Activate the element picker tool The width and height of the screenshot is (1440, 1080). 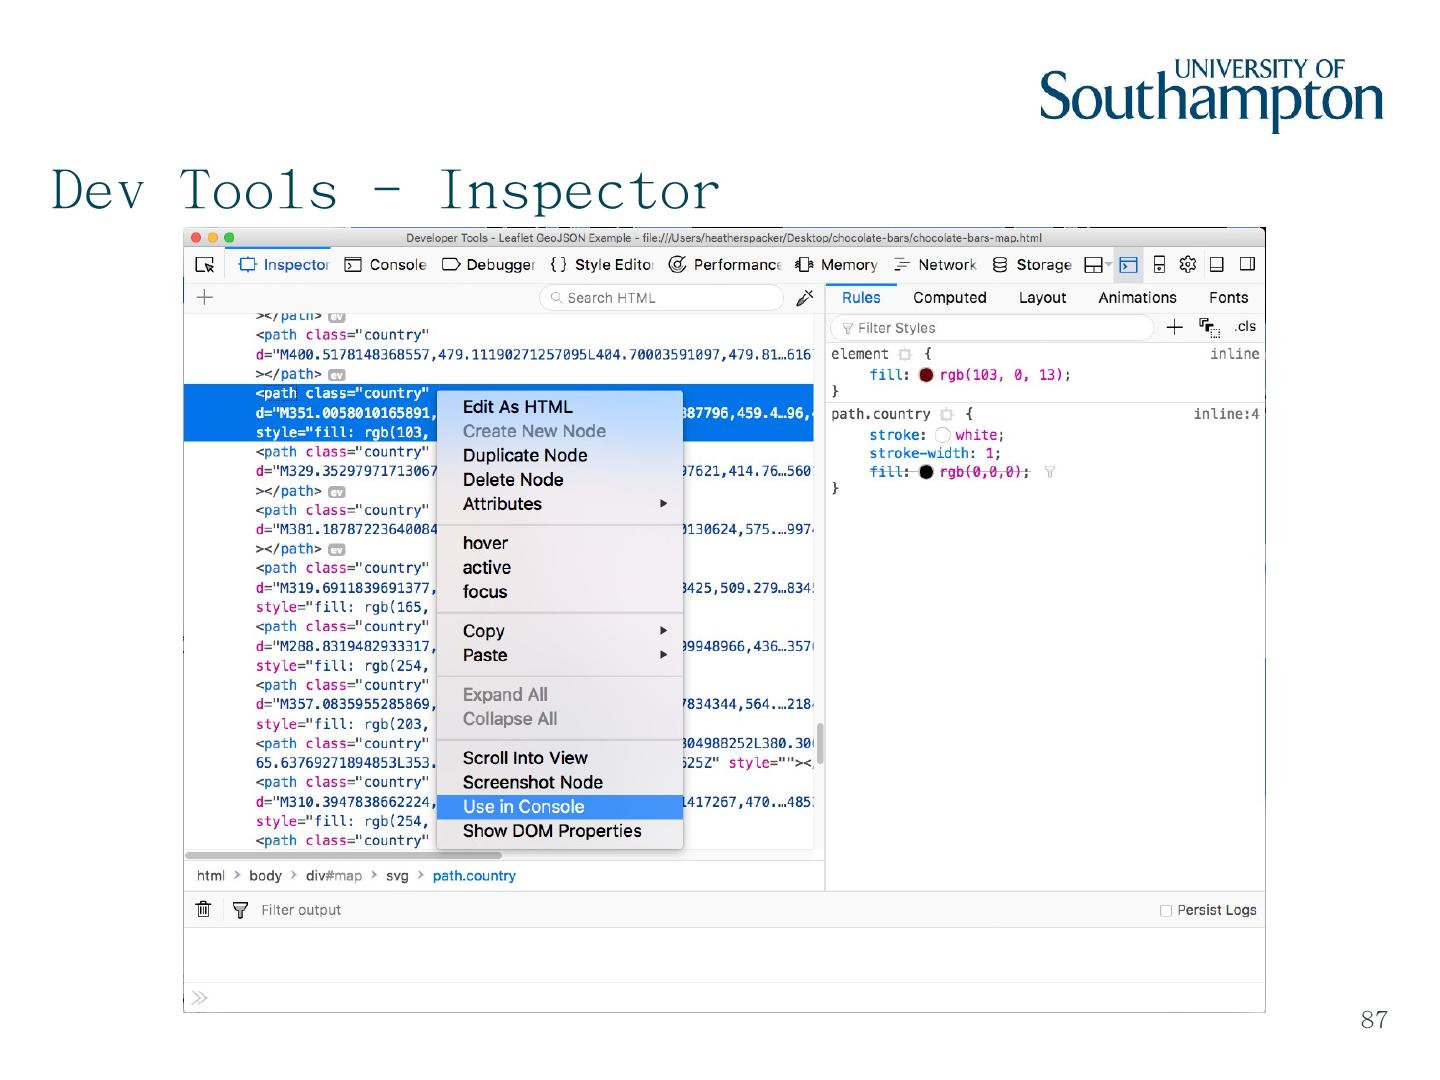click(205, 265)
